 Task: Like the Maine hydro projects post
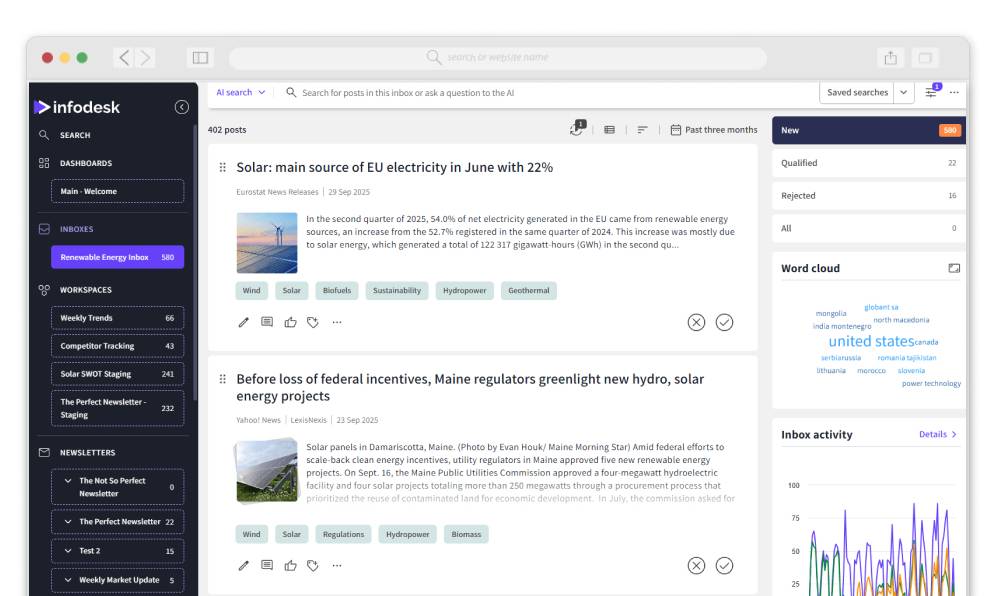click(x=289, y=565)
